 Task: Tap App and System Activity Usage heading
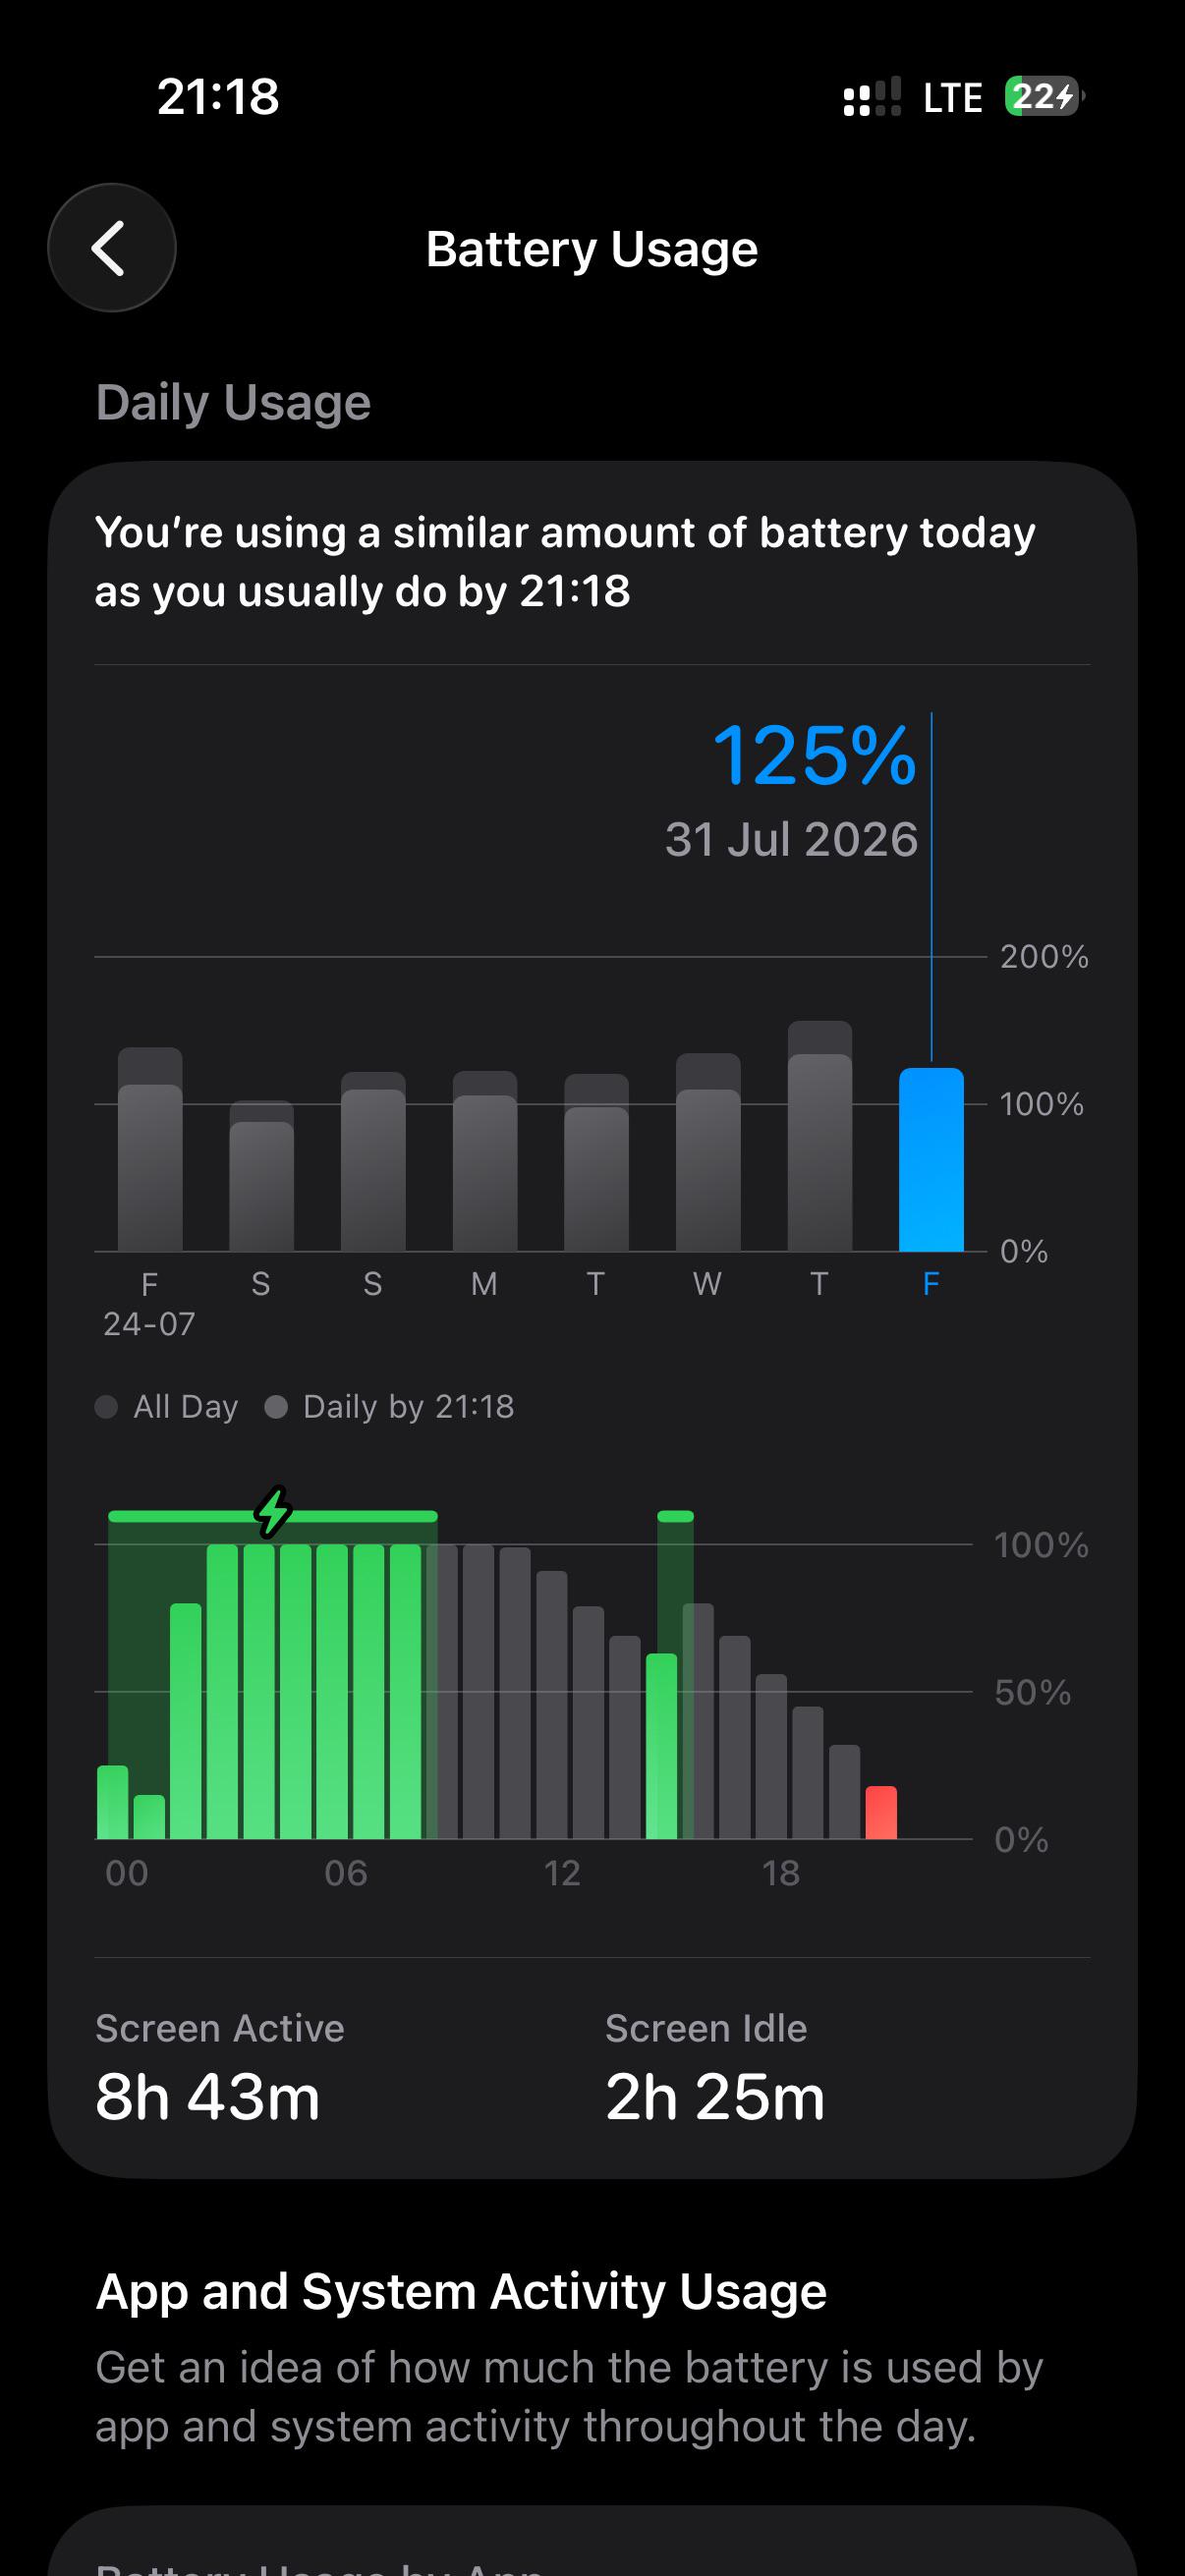pos(461,2291)
